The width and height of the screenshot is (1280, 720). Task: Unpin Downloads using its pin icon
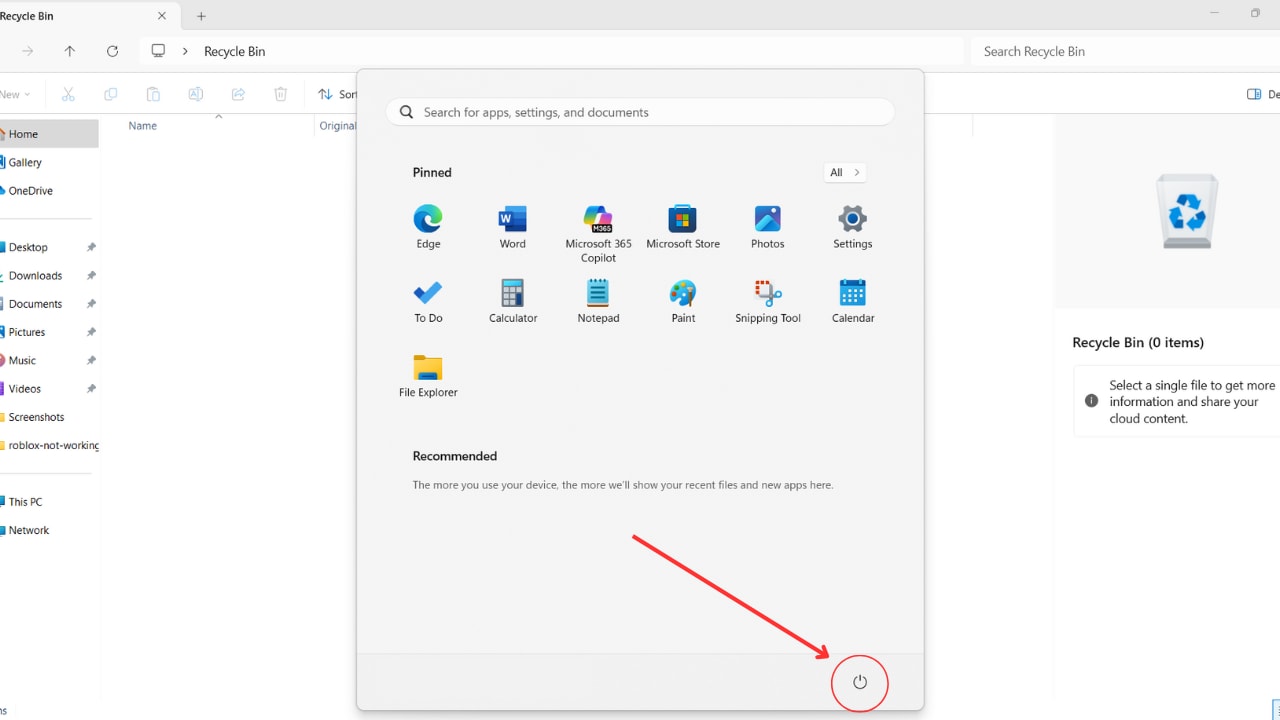[91, 276]
